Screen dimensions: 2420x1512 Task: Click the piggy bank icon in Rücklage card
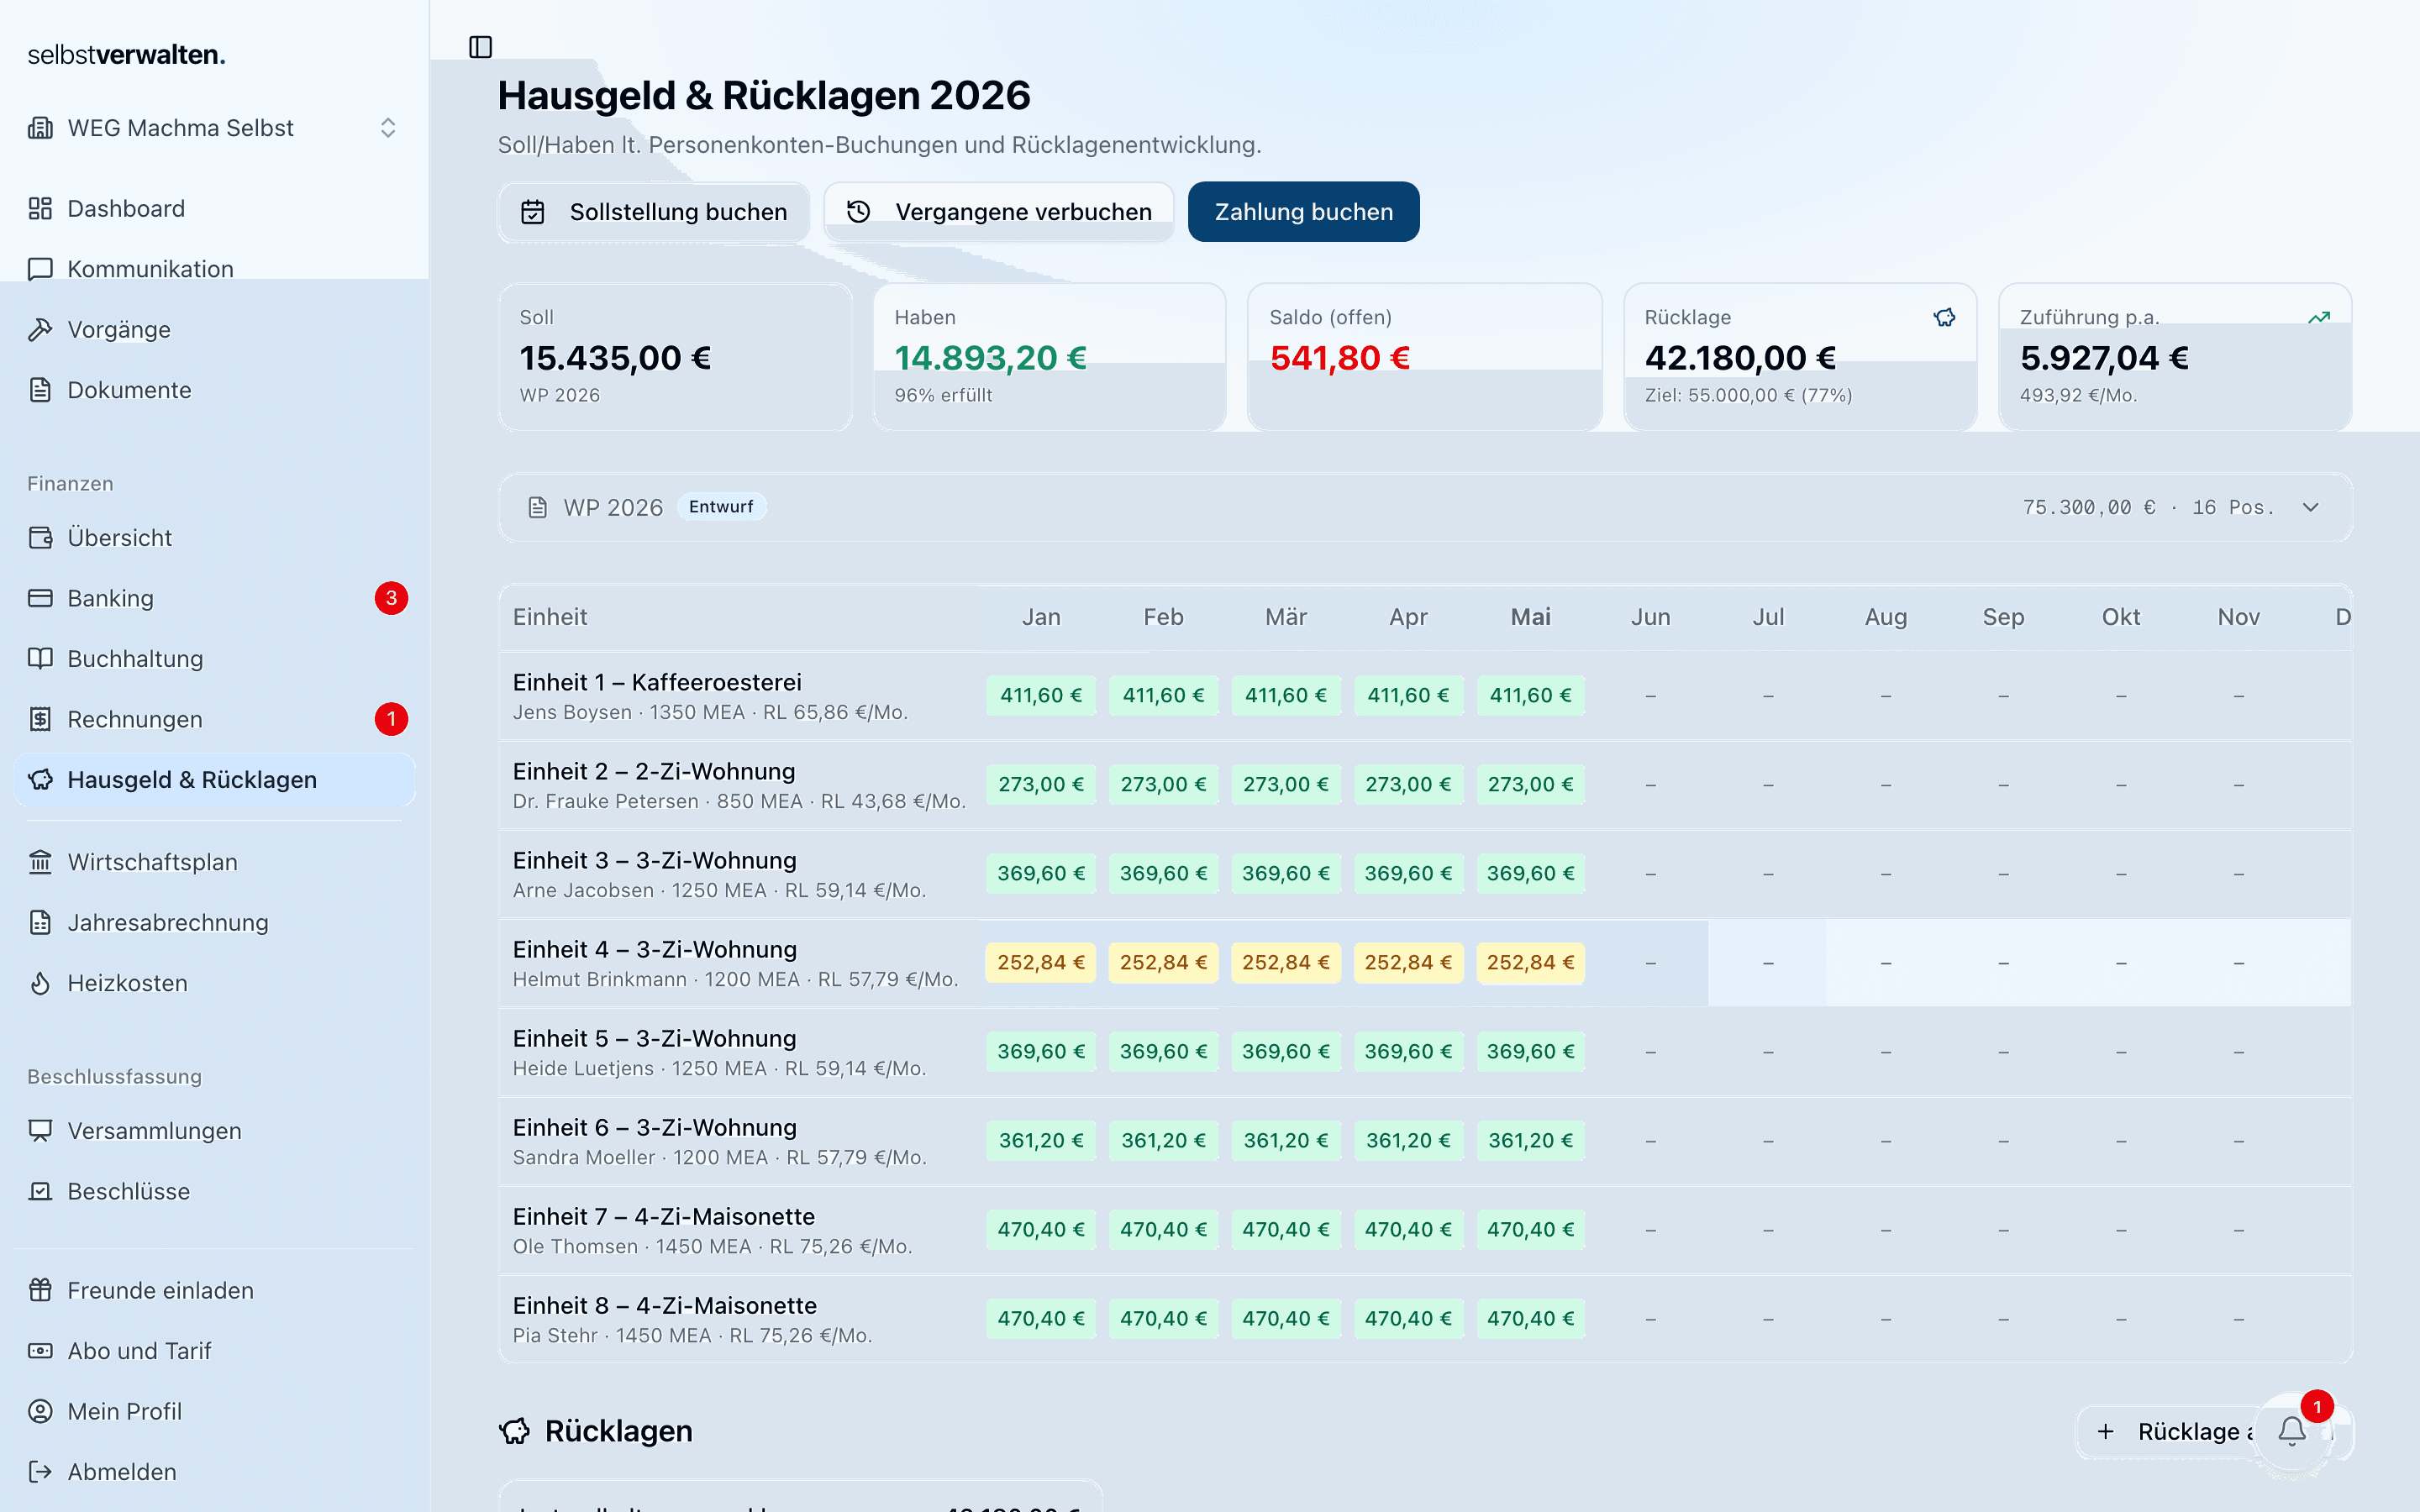[x=1944, y=317]
